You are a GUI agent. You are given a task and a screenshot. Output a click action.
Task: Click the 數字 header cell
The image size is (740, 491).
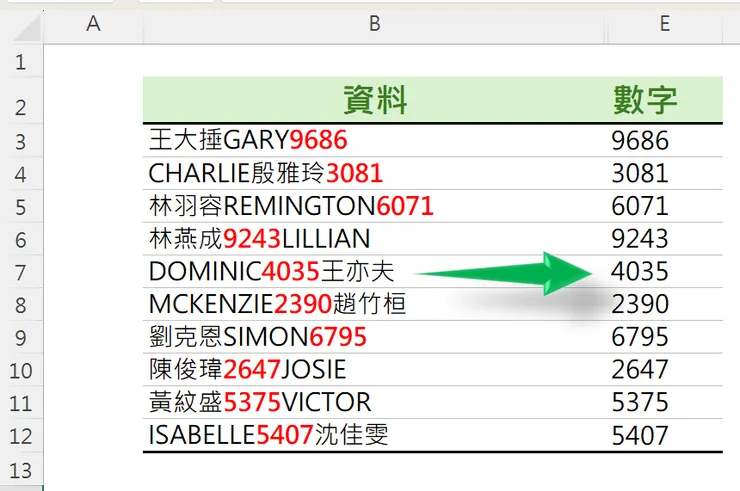[665, 100]
